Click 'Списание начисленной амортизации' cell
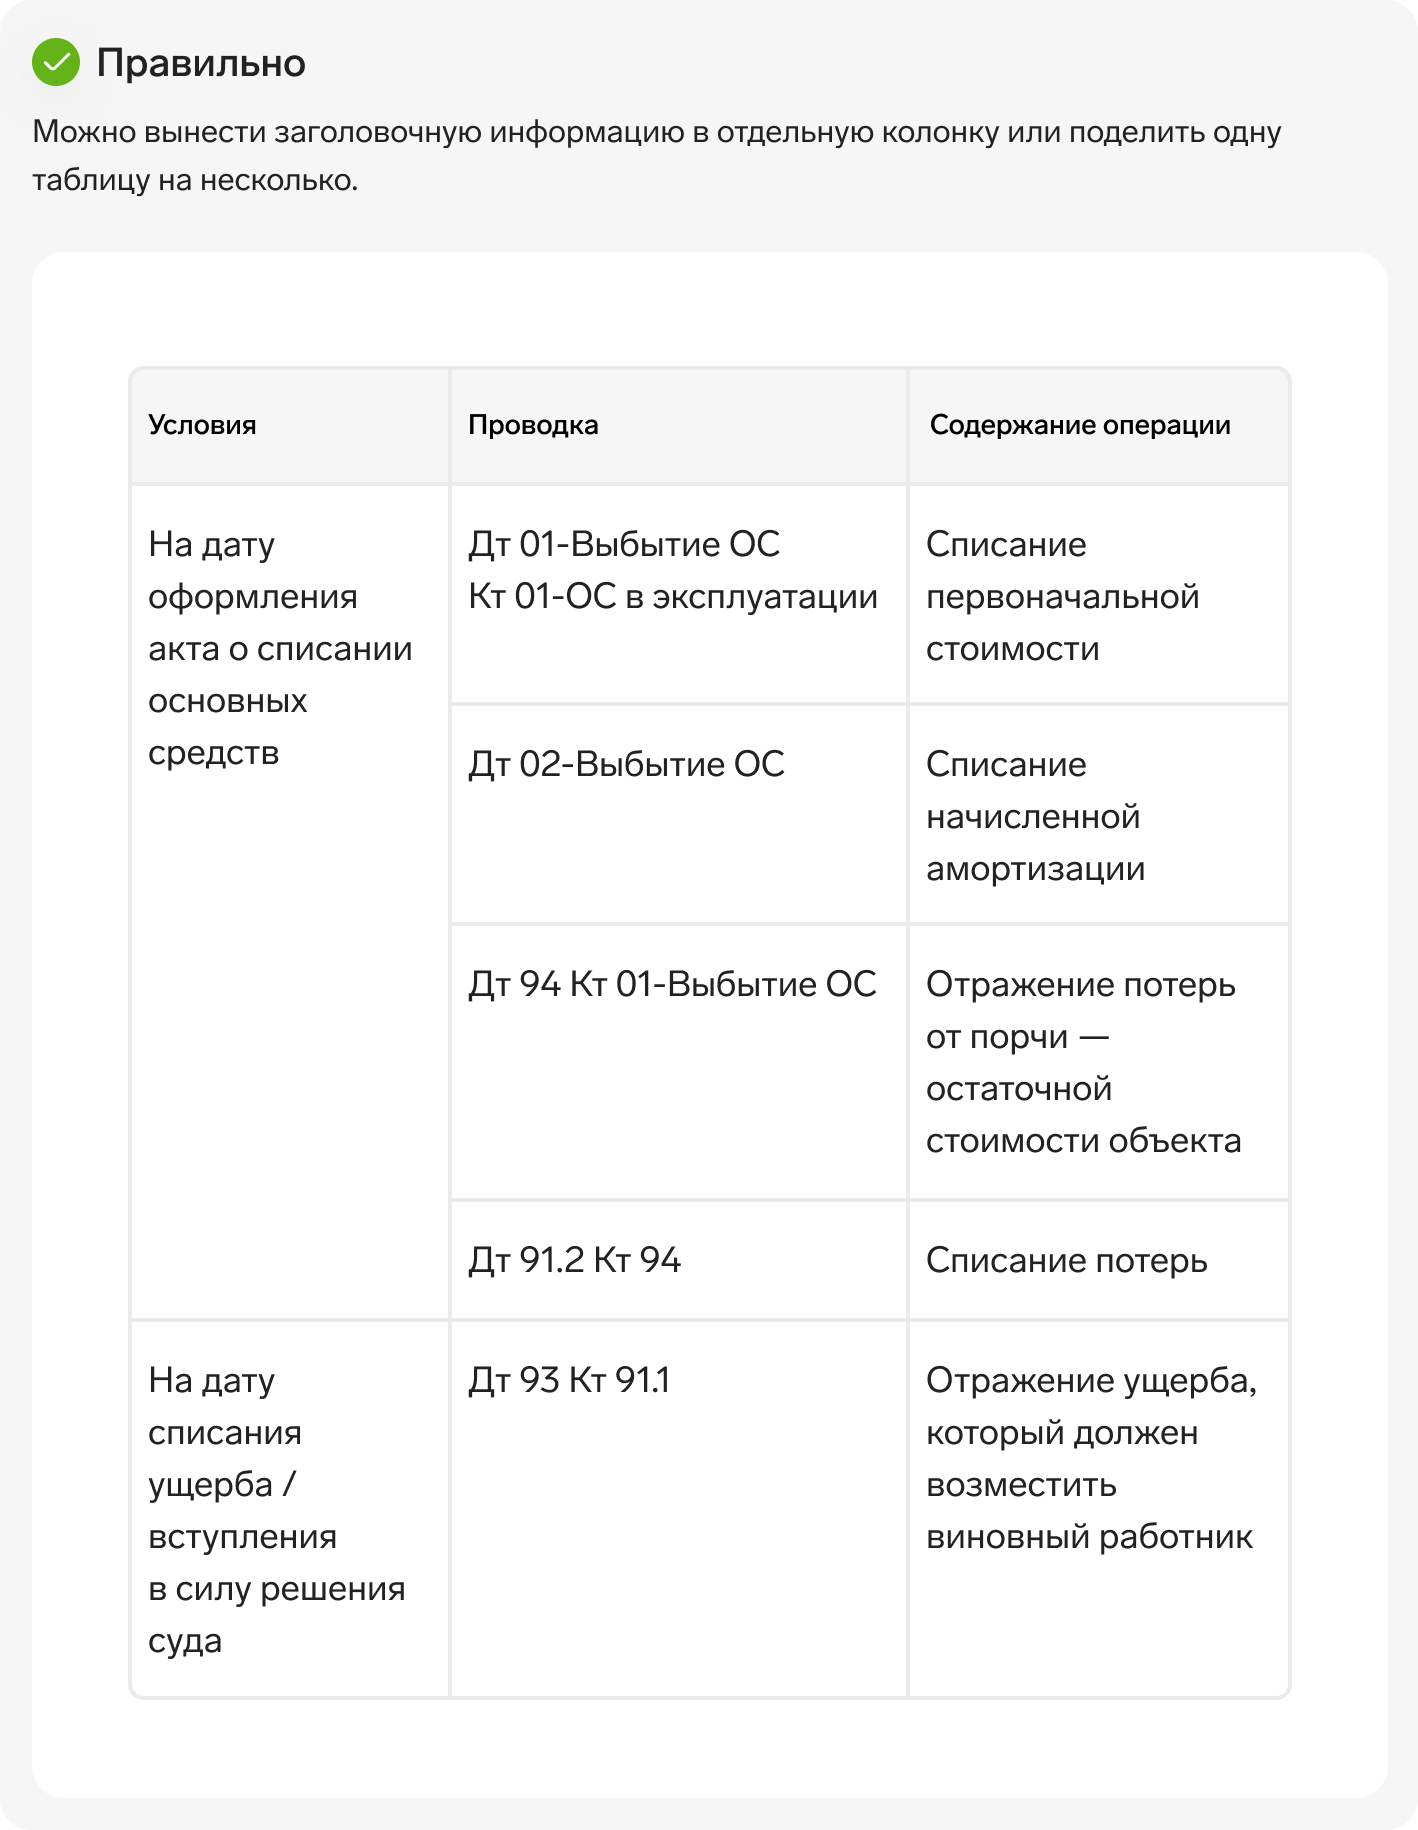 (x=1098, y=815)
